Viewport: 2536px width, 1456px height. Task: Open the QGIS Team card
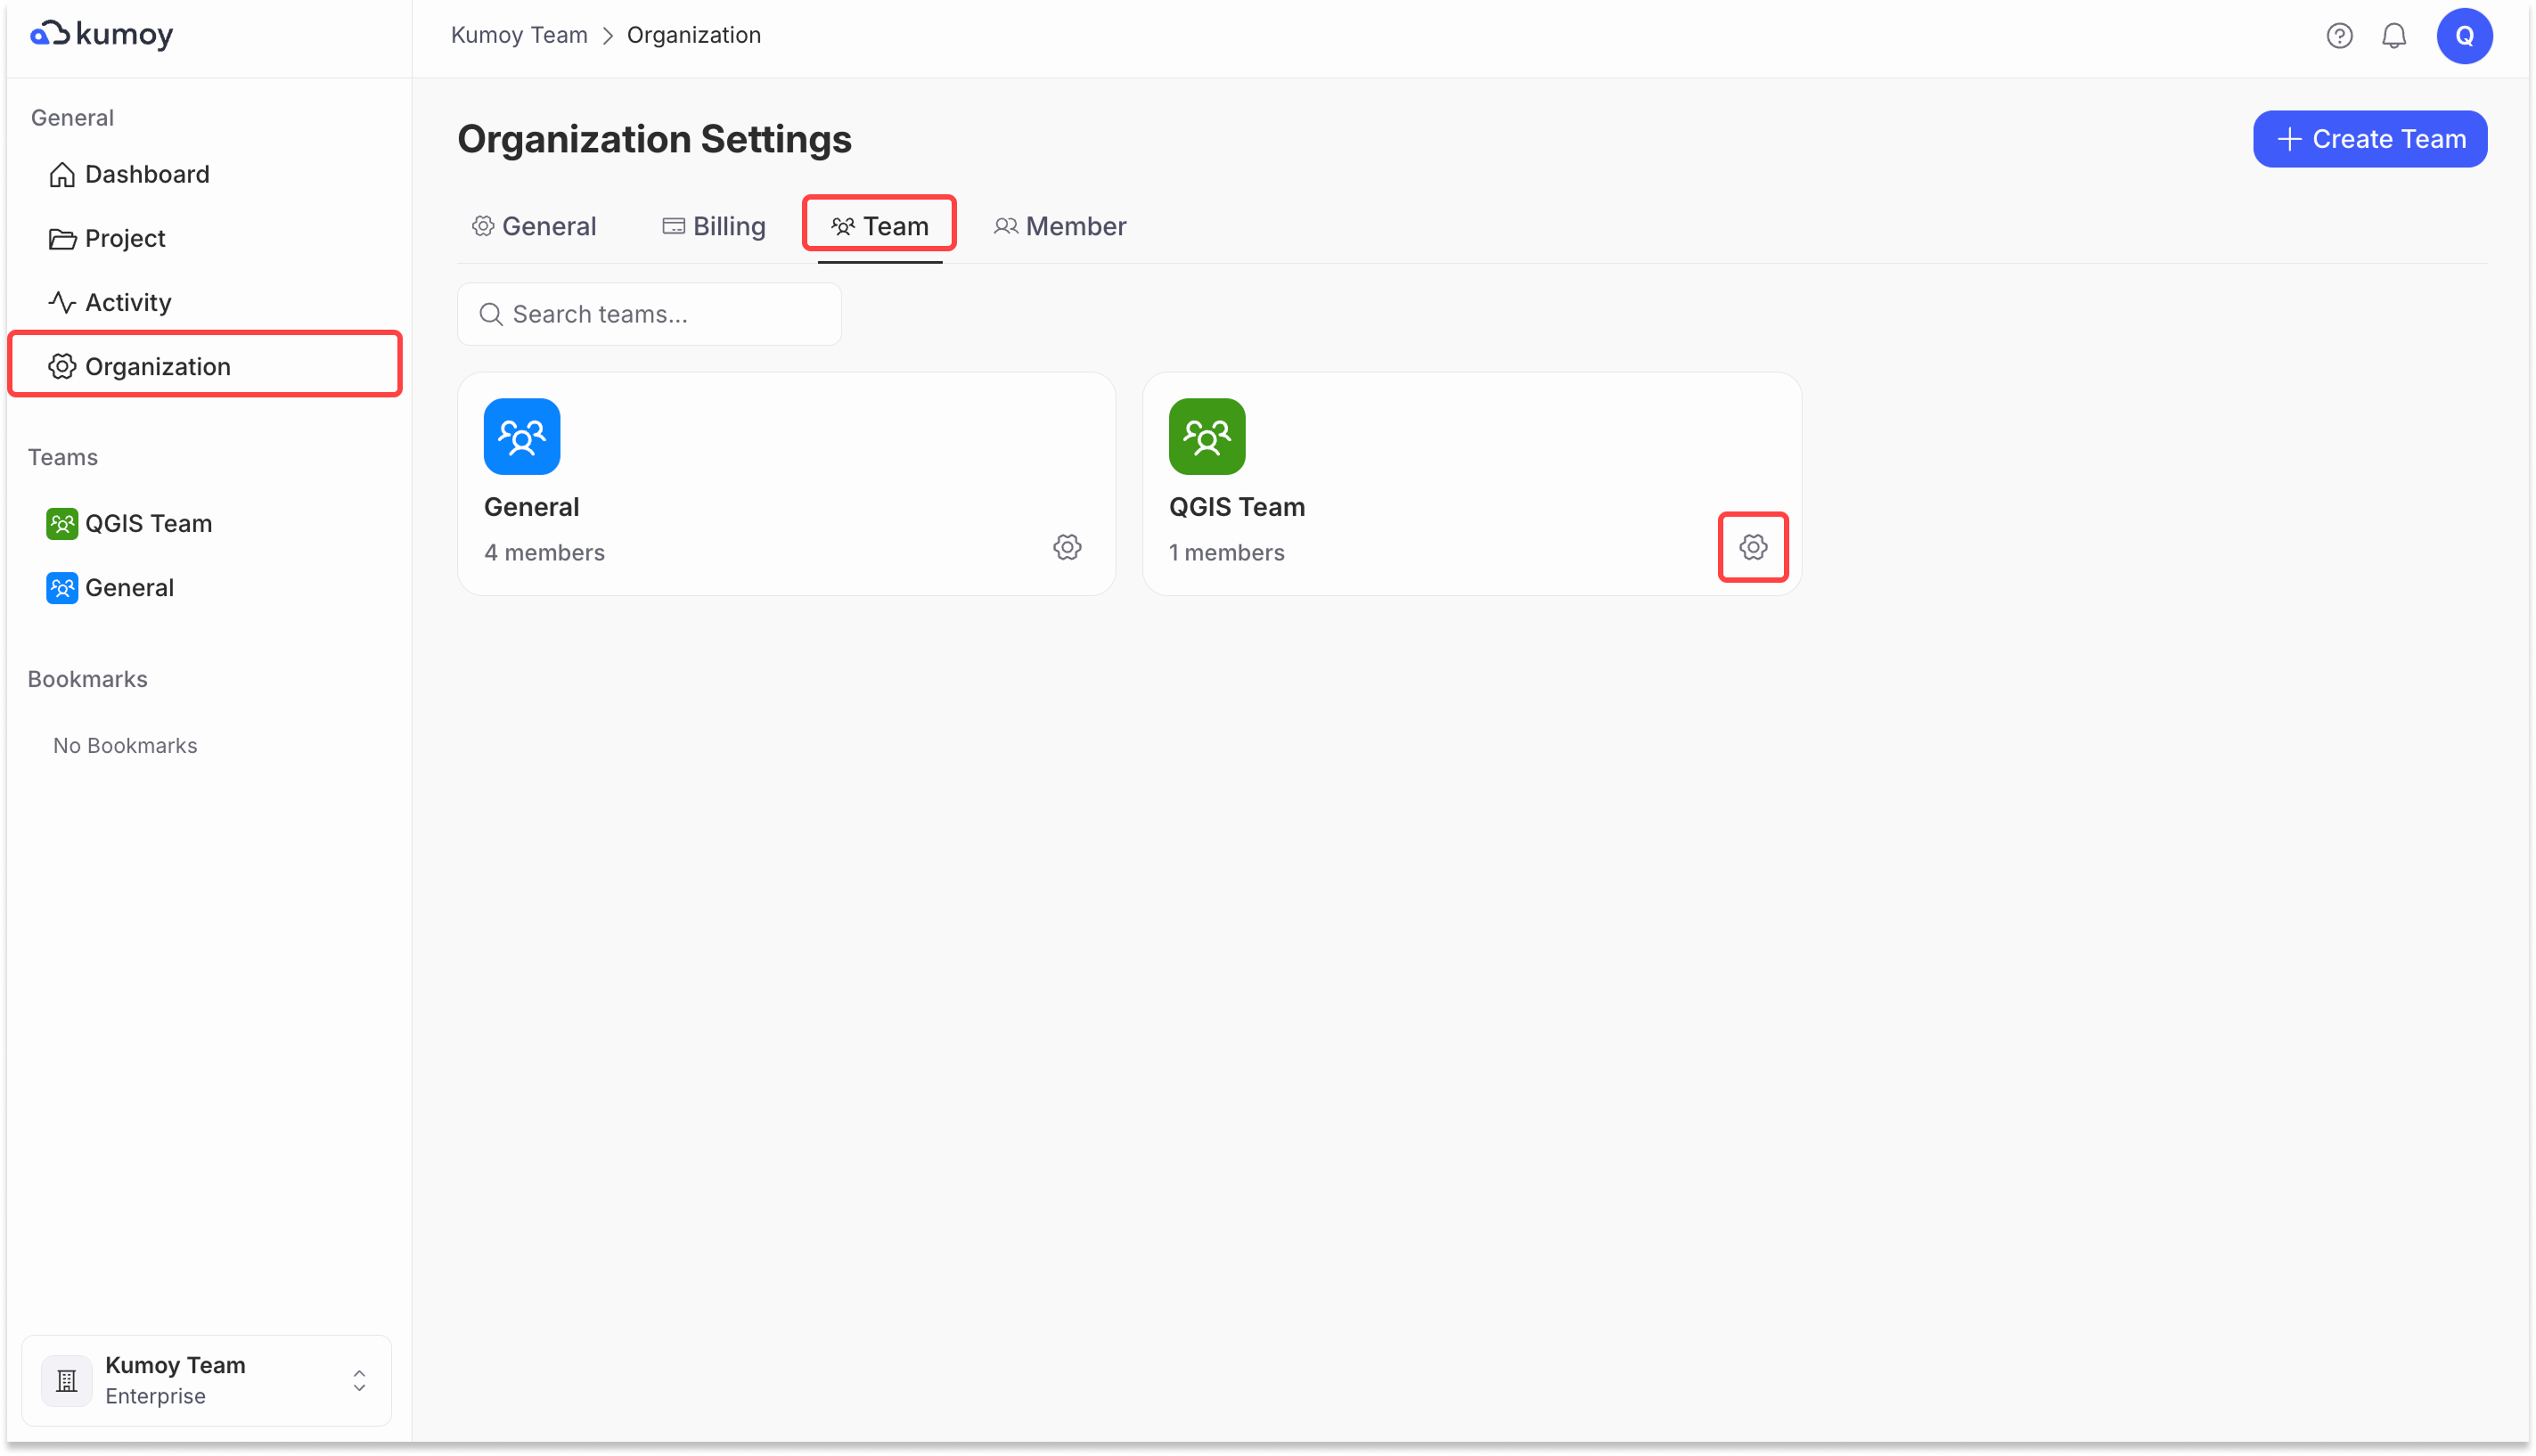click(x=1400, y=470)
